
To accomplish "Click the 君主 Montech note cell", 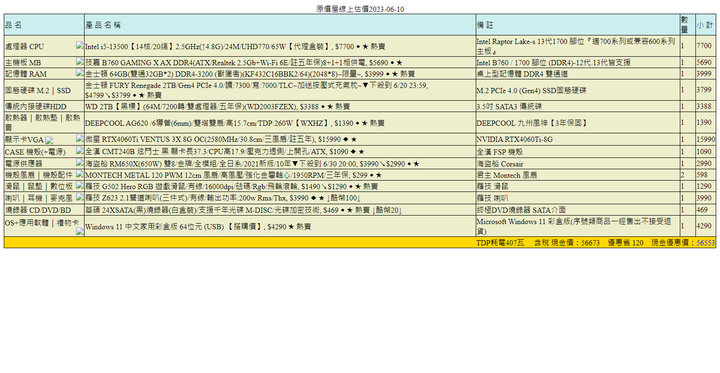I will pos(578,175).
